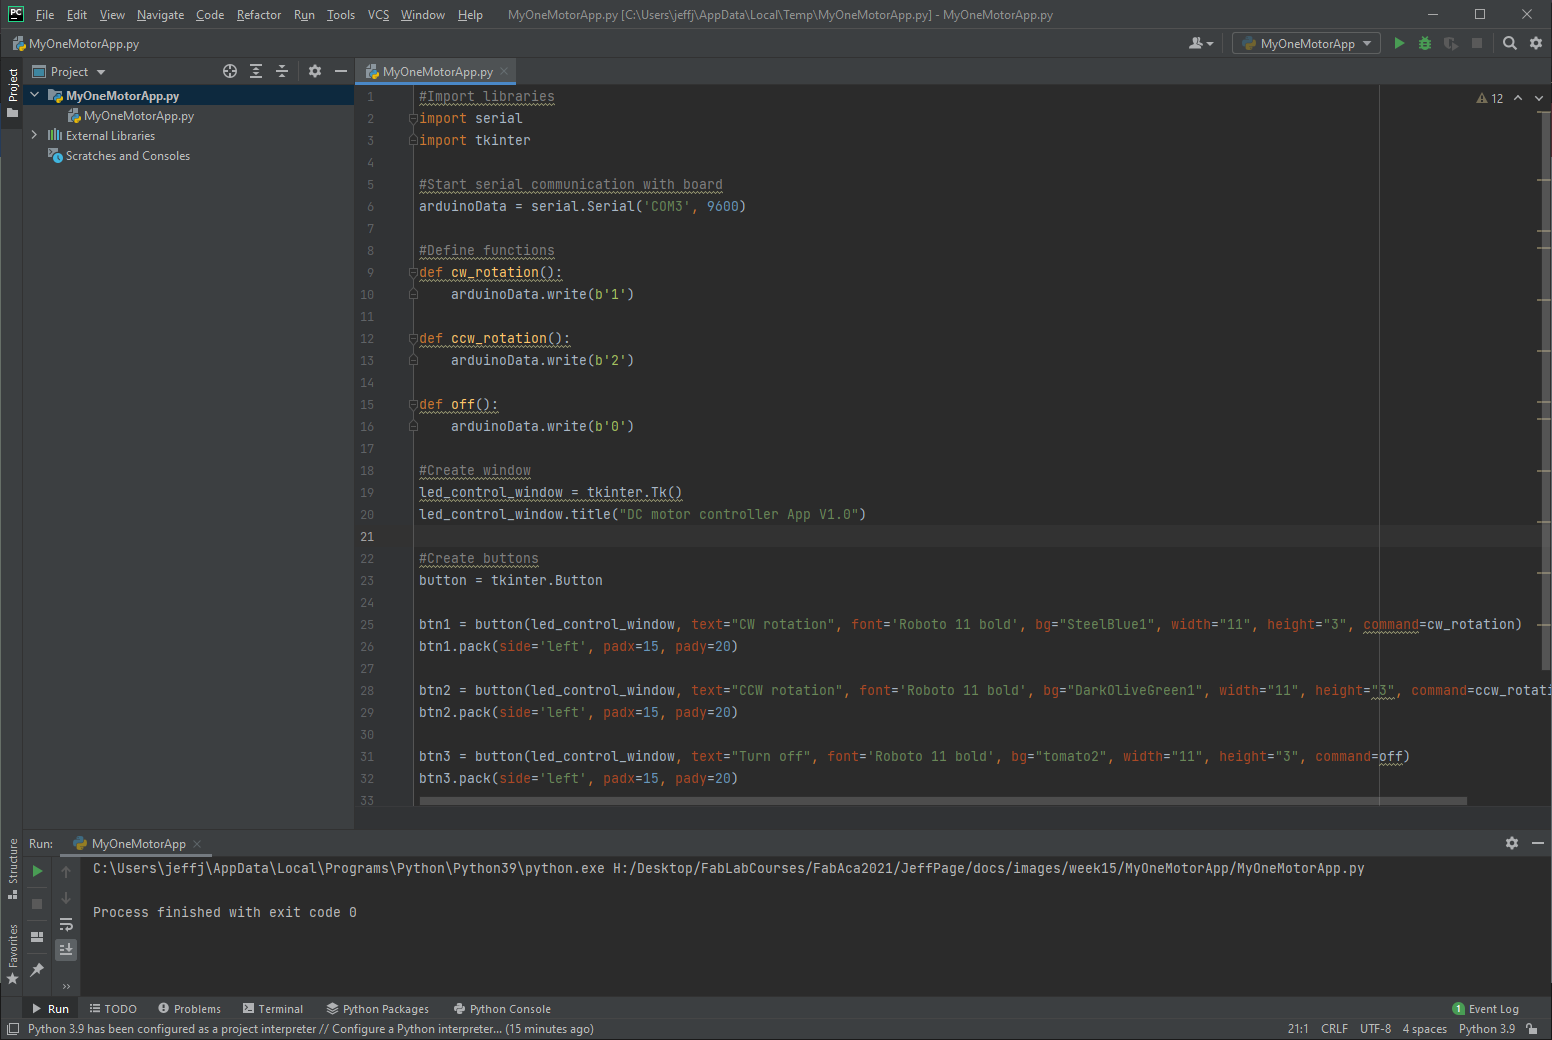Open the Refactor menu

258,15
